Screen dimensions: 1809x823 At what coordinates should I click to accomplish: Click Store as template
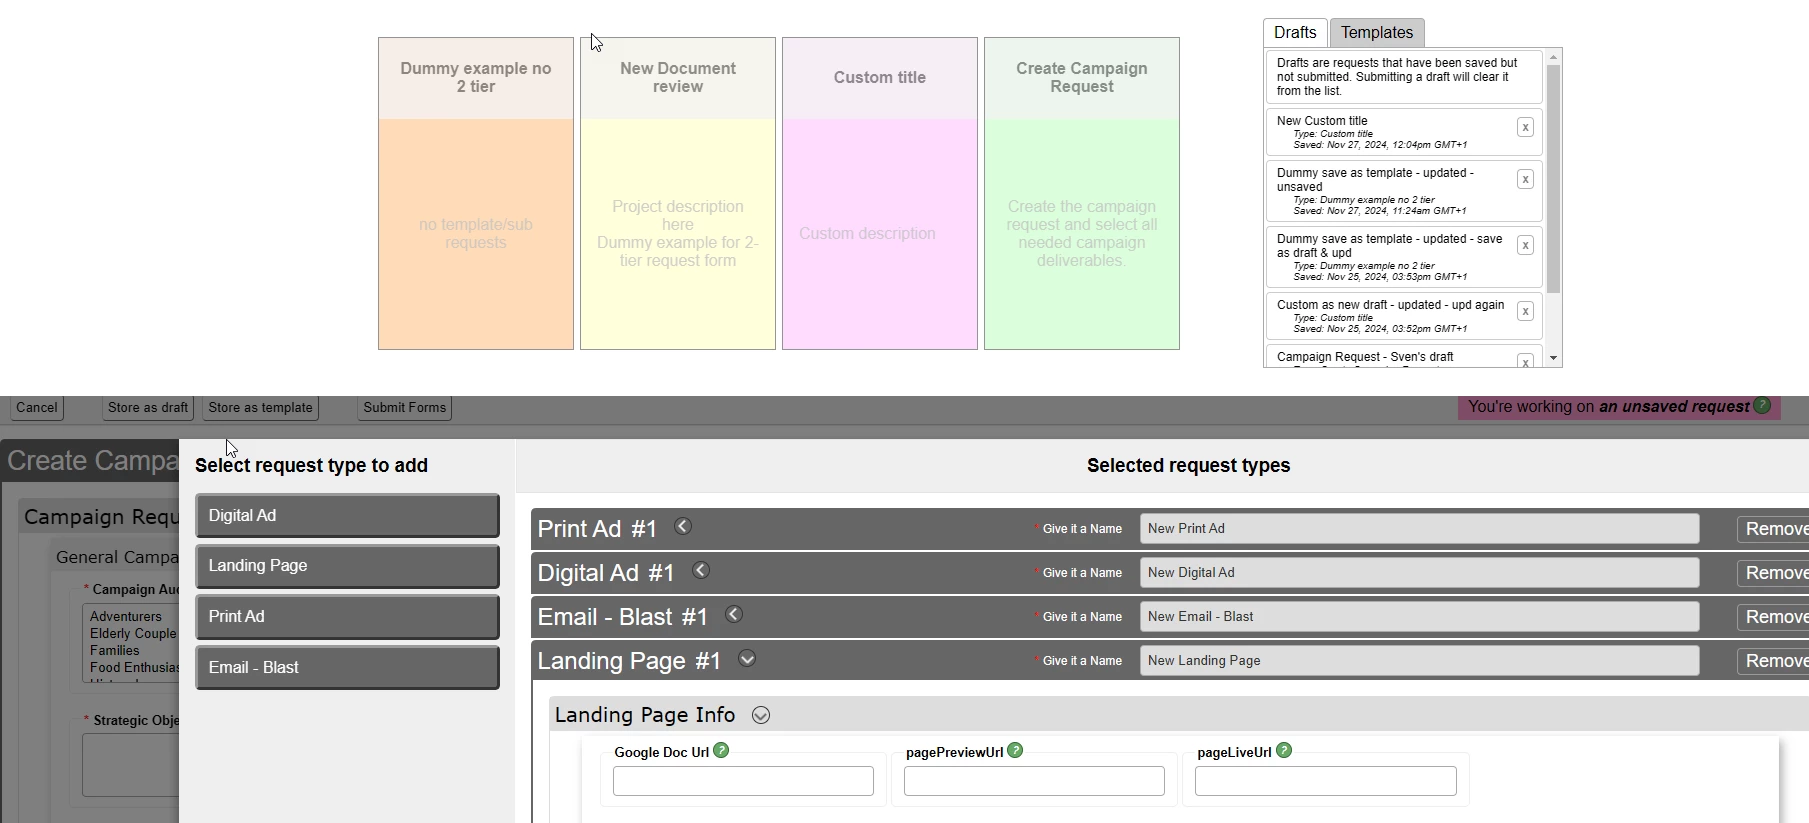(260, 408)
